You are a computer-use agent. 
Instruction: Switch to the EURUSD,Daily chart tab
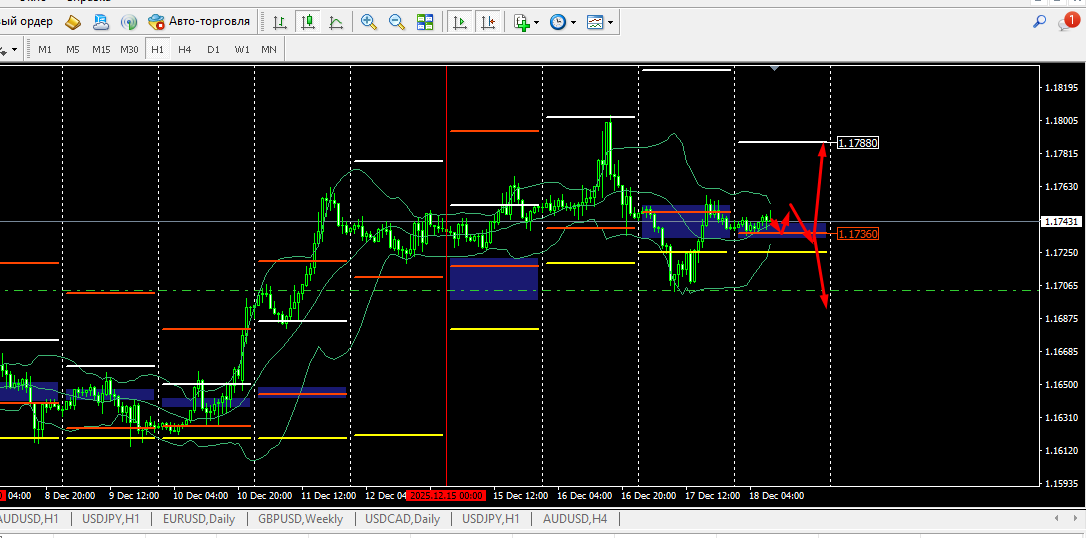pos(199,519)
